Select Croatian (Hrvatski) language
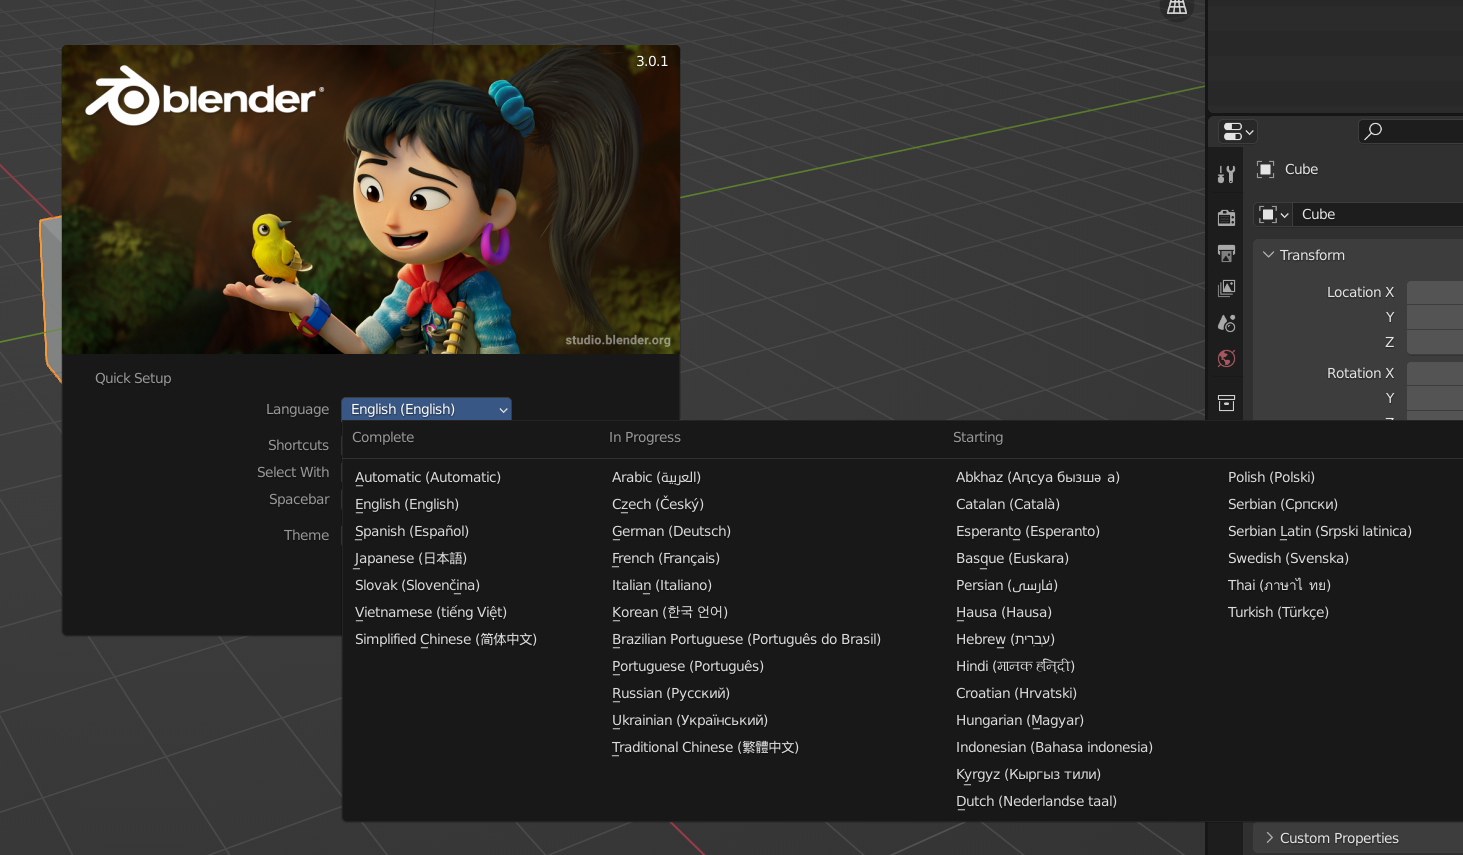 click(1016, 693)
